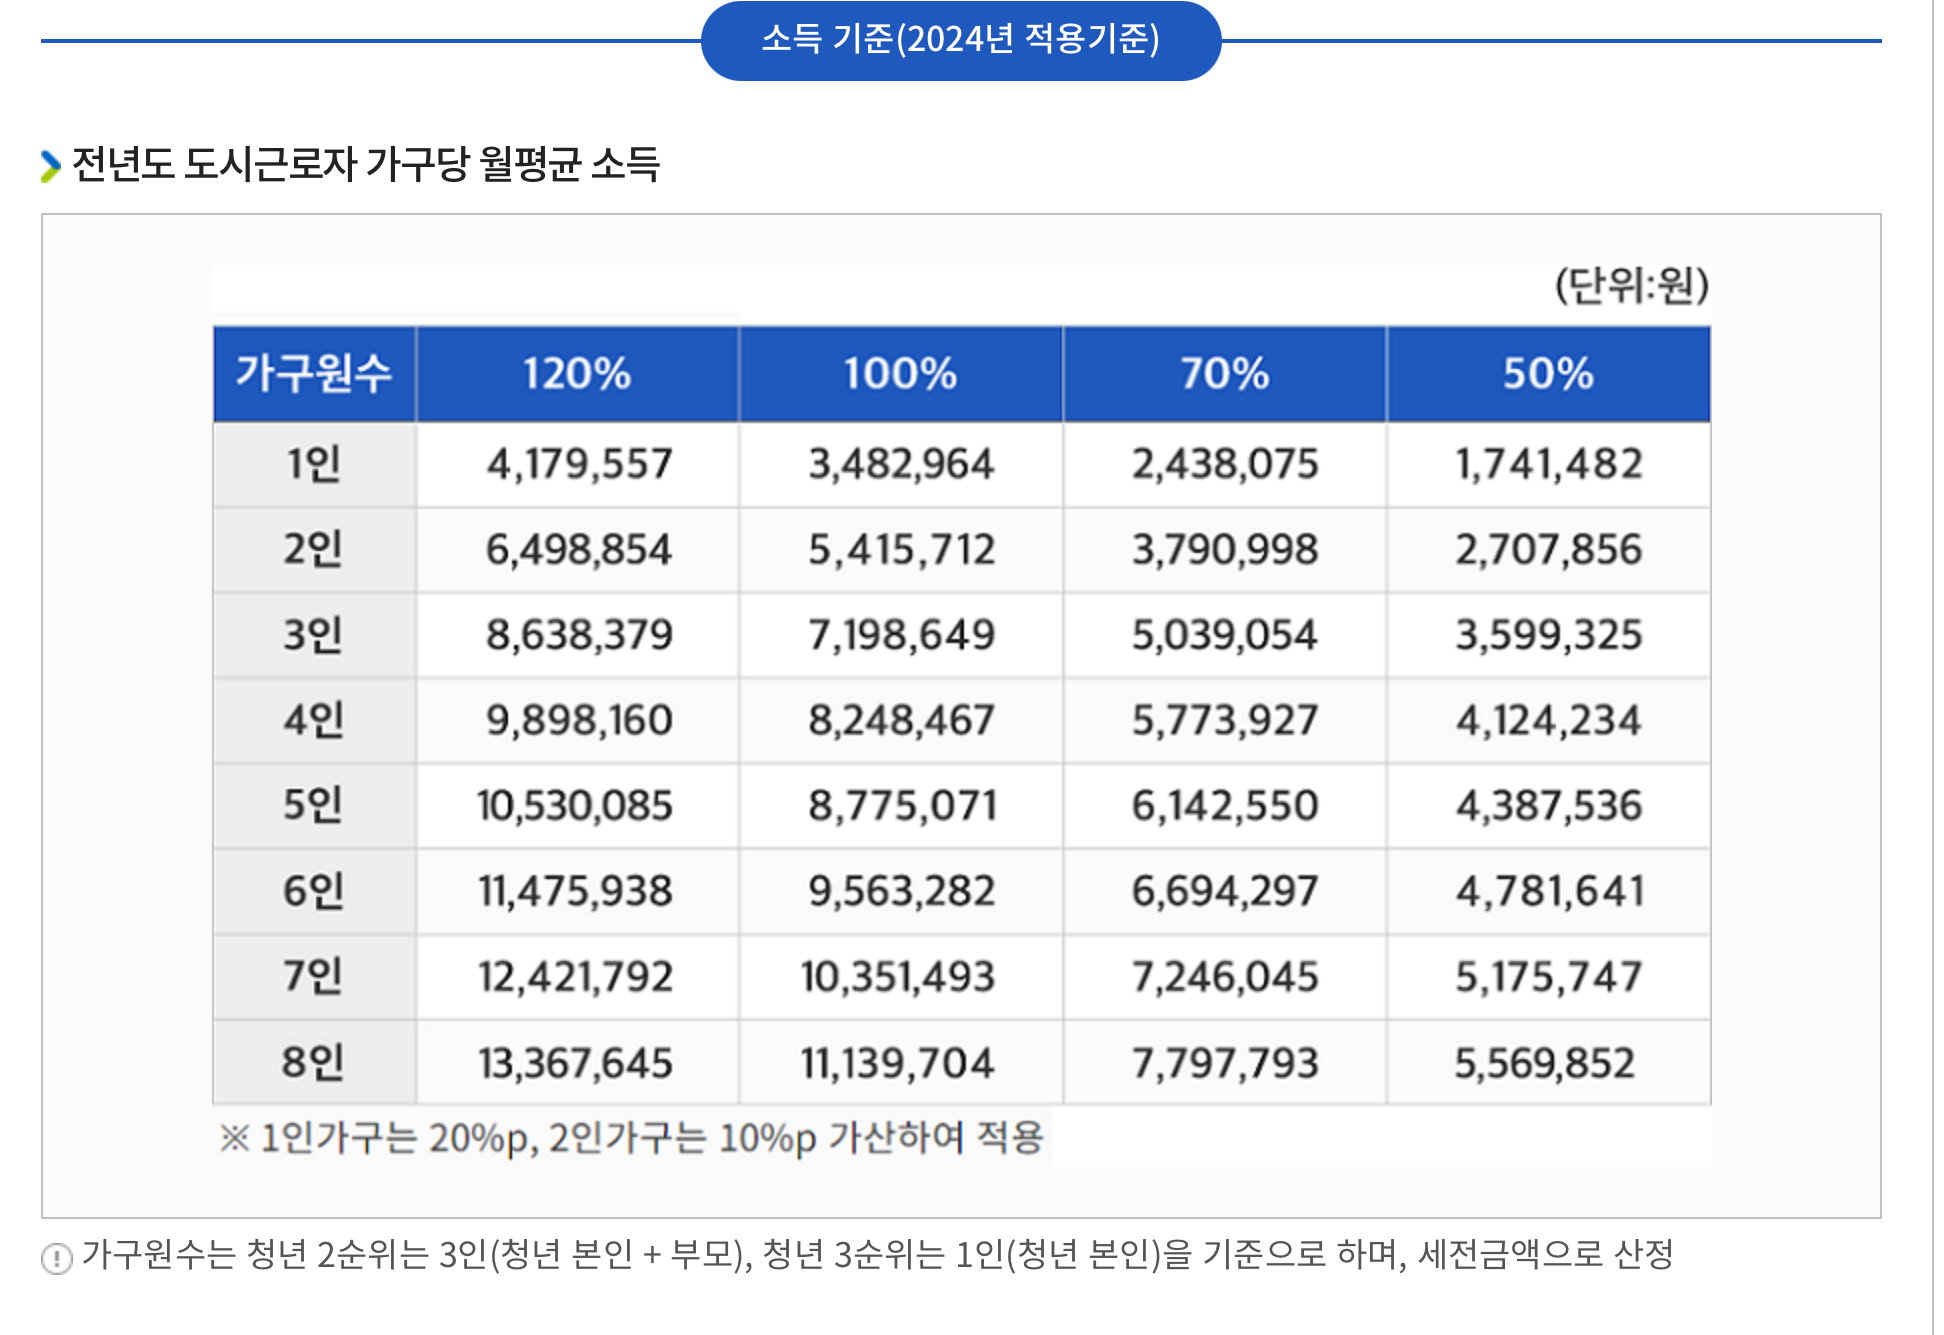1944x1335 pixels.
Task: Click the 70% column header
Action: [x=1224, y=374]
